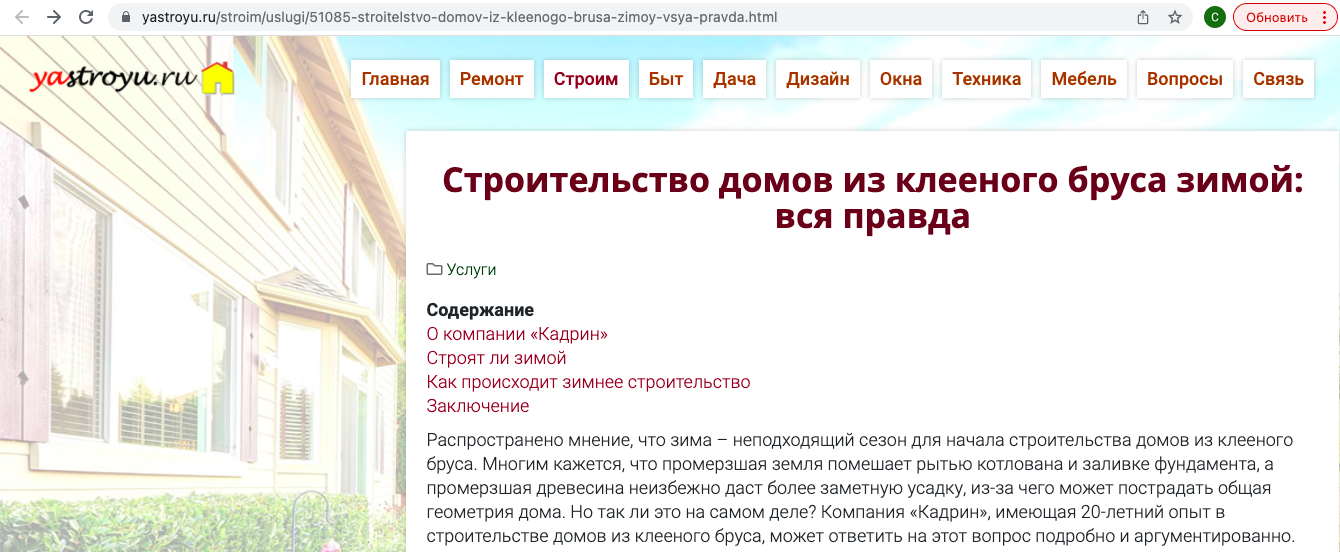Click the yastroyu.ru site logo

point(132,79)
